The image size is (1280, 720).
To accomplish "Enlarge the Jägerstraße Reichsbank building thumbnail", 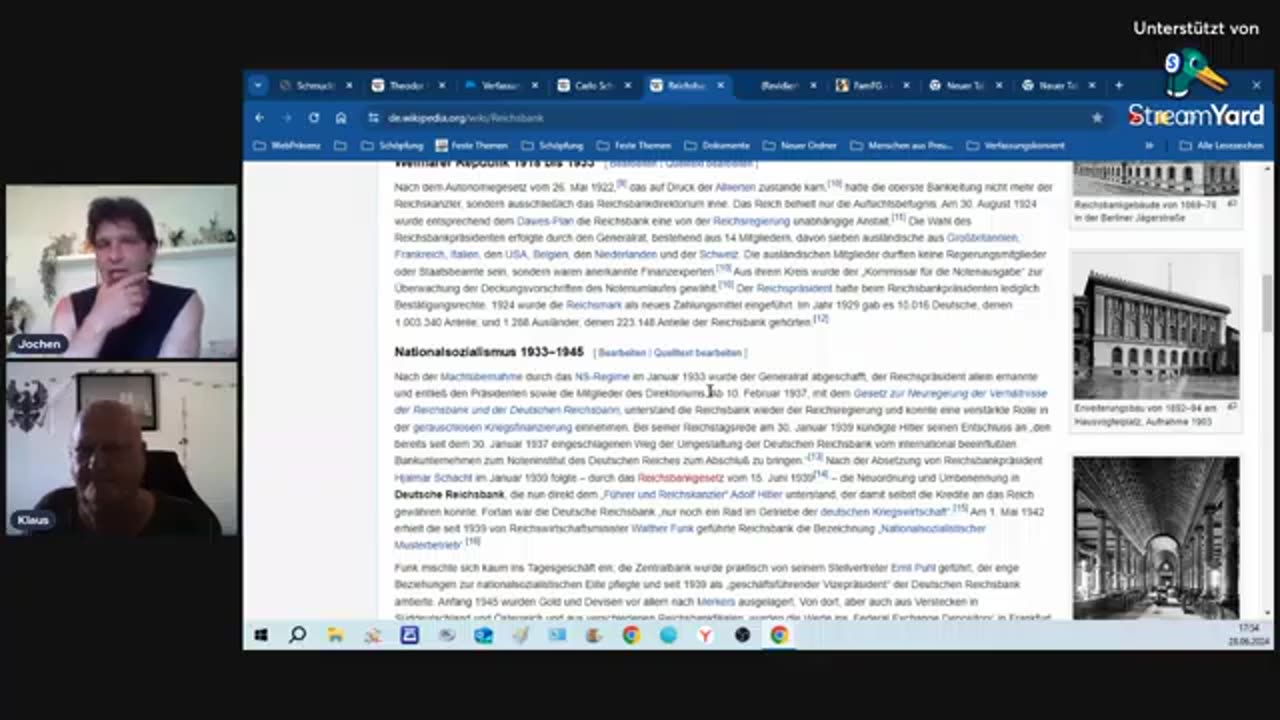I will point(1156,178).
